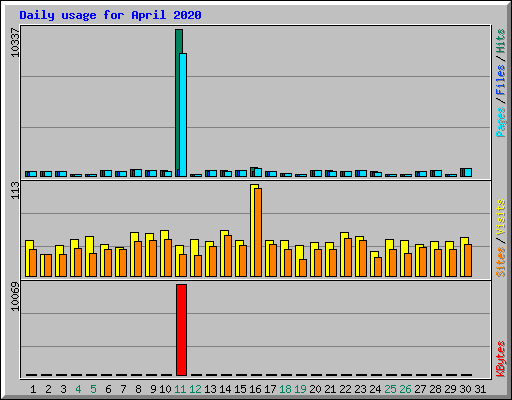512x400 pixels.
Task: Click day label "20" on the x-axis
Action: 315,389
